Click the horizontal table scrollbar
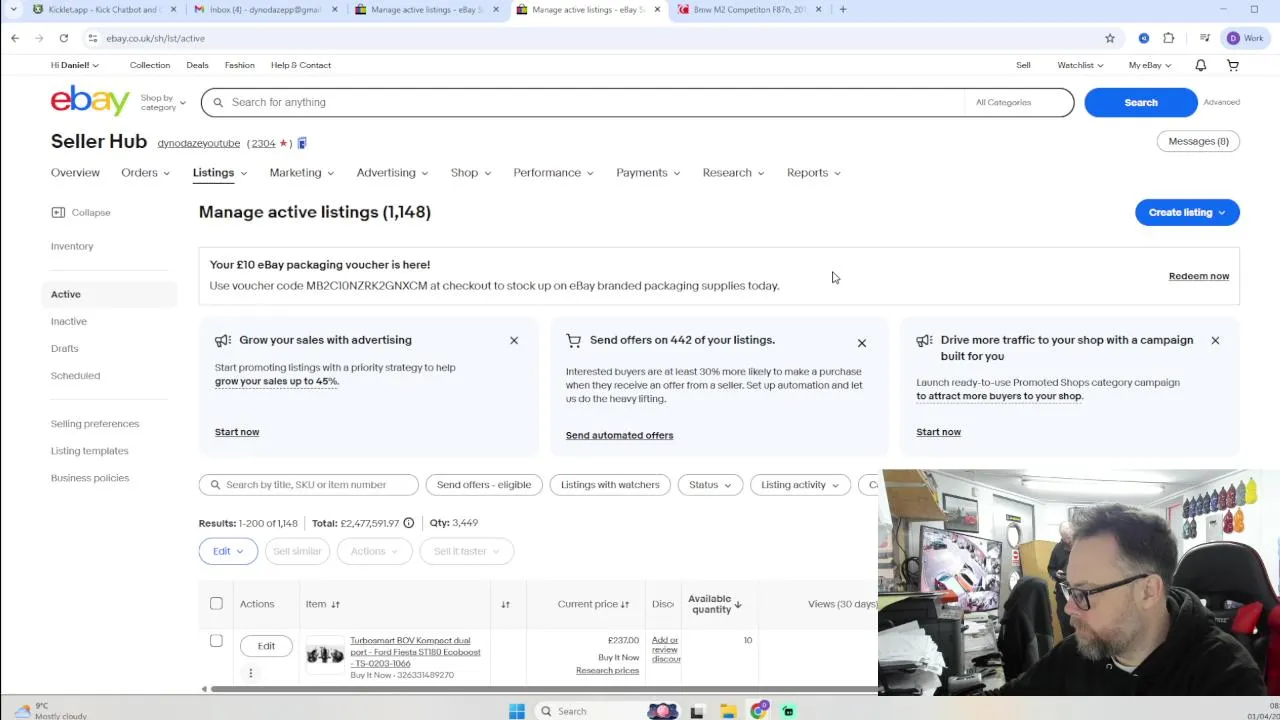The image size is (1280, 720). [545, 689]
